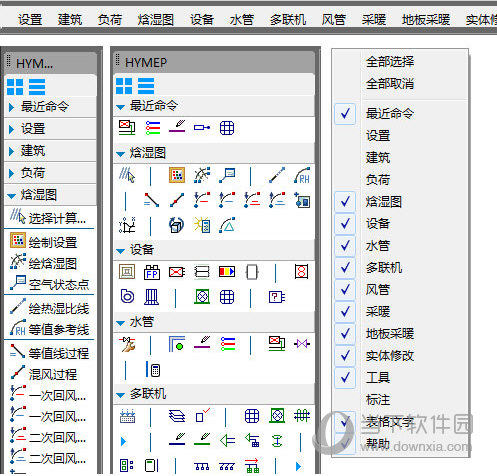Click the wrench icon in 水管 section
497x476 pixels.
coord(127,344)
